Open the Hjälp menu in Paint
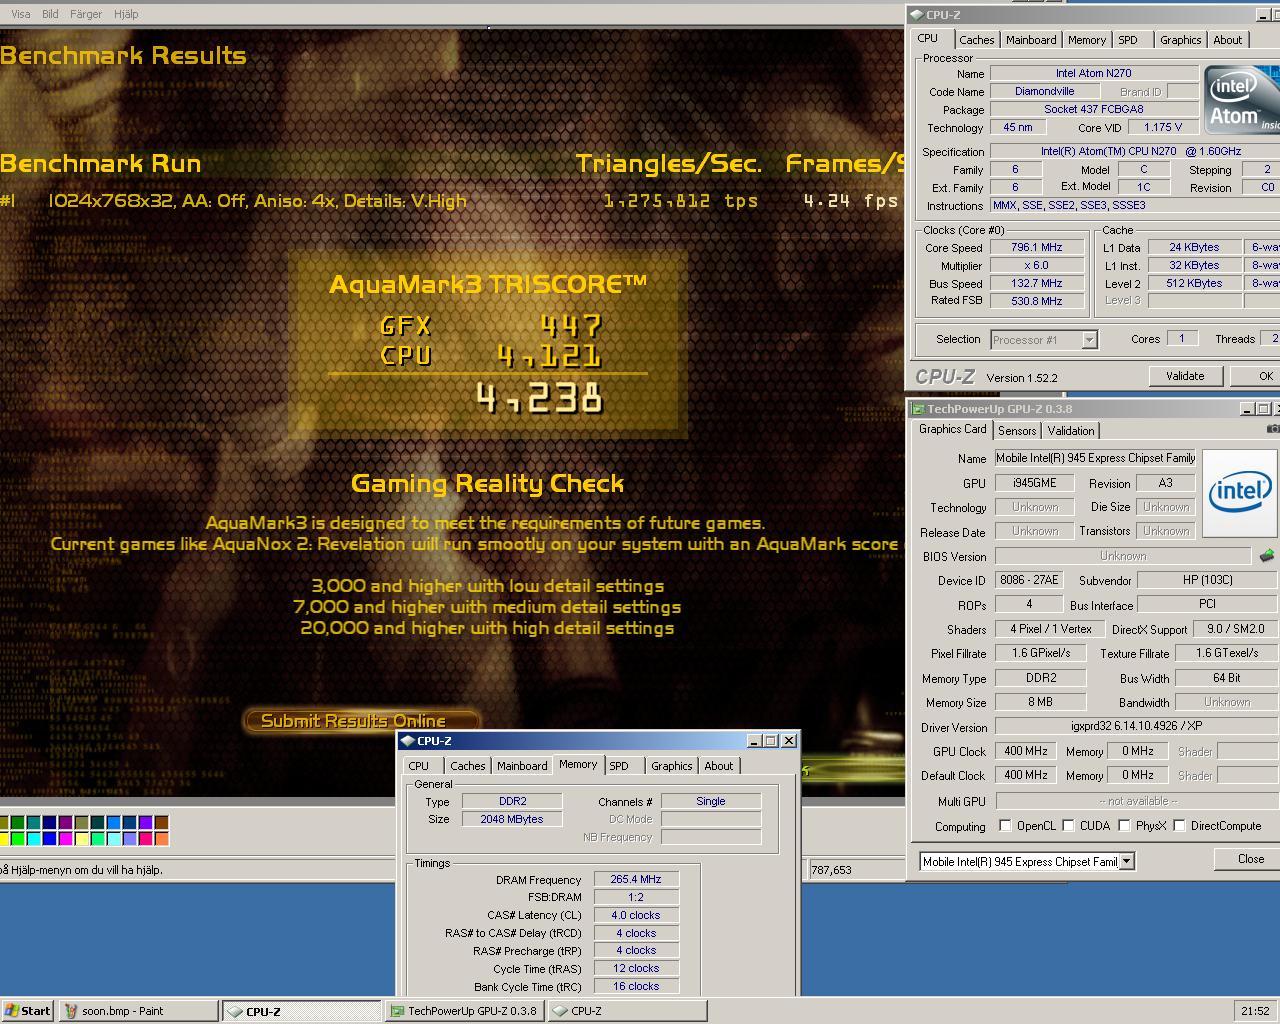 126,14
